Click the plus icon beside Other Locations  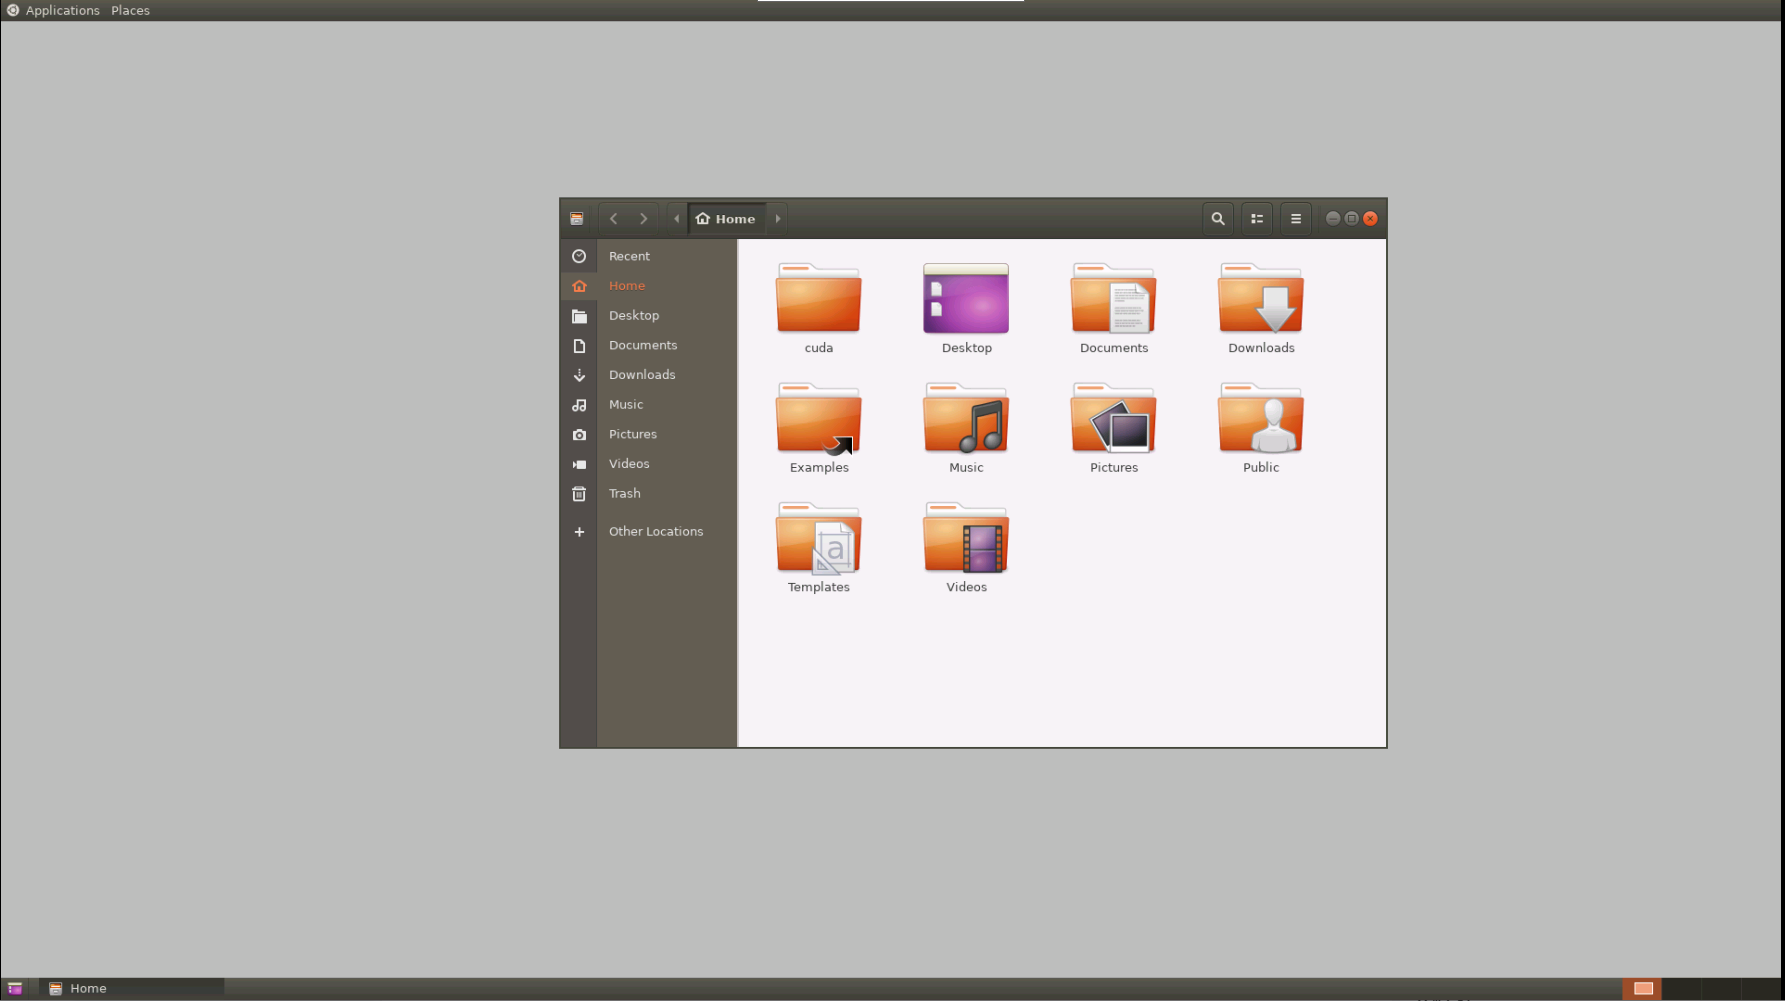[x=579, y=532]
